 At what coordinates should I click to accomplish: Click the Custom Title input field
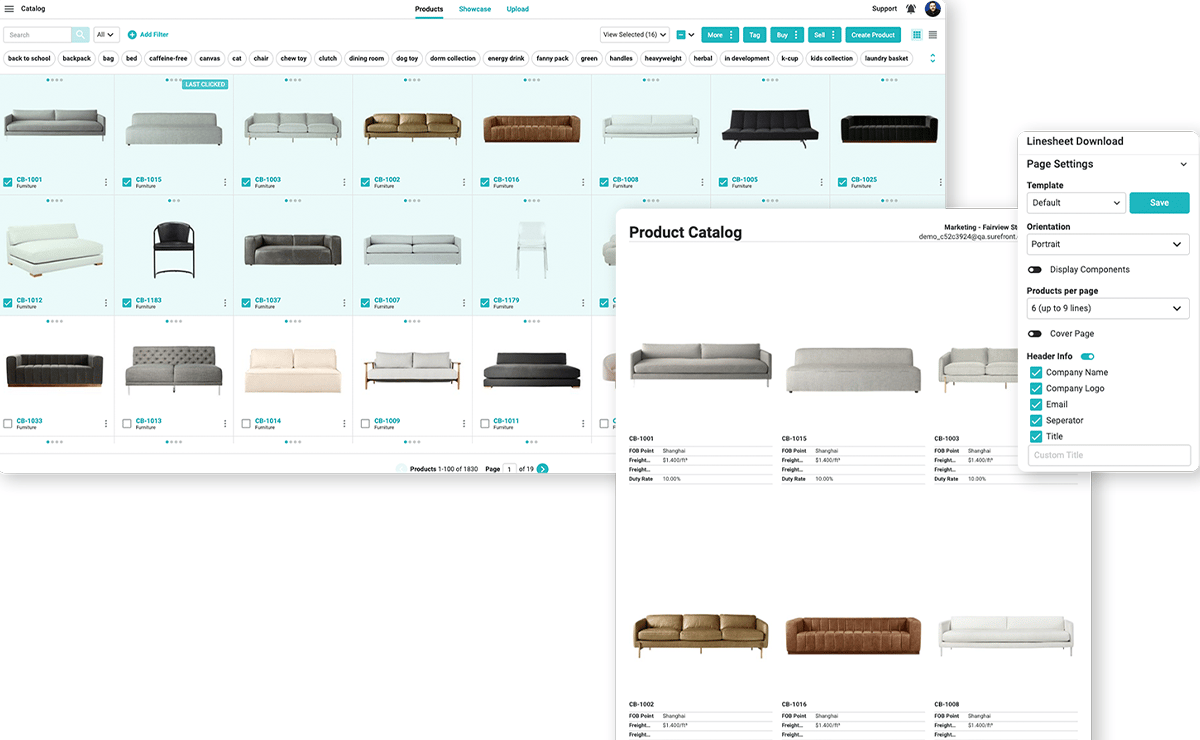[x=1108, y=454]
